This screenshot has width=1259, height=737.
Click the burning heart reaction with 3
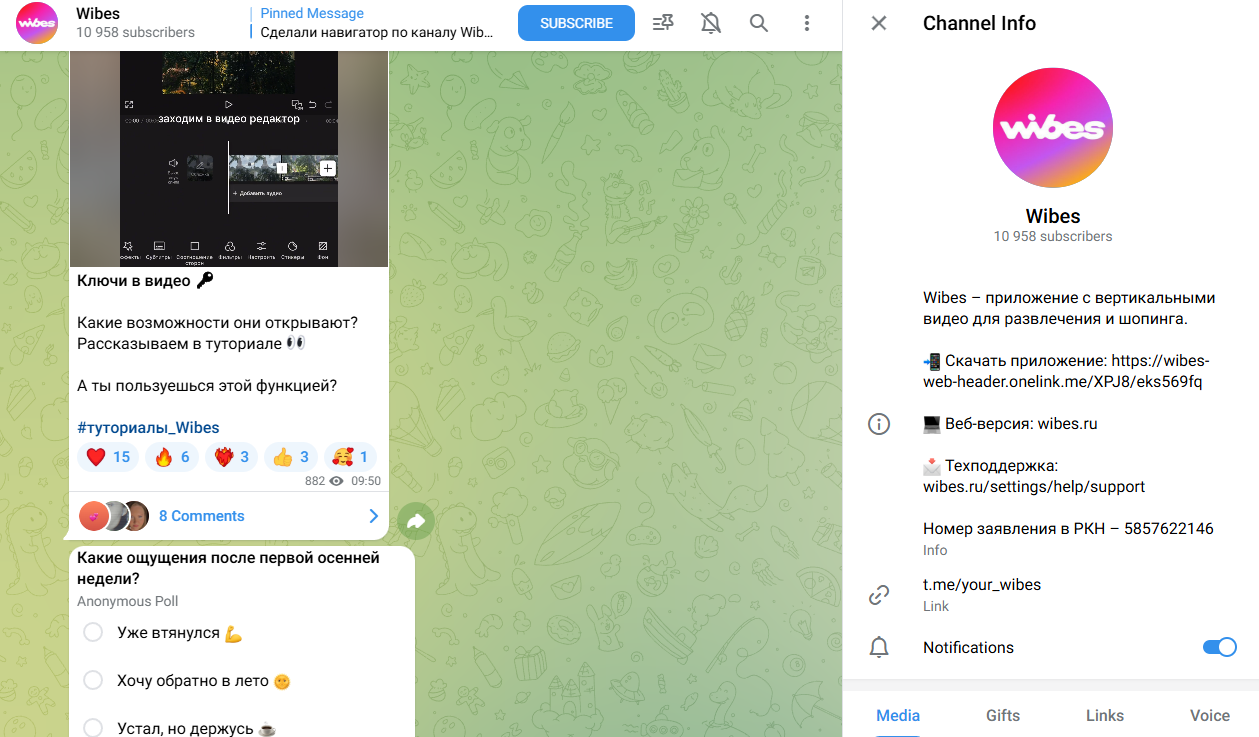[x=232, y=457]
